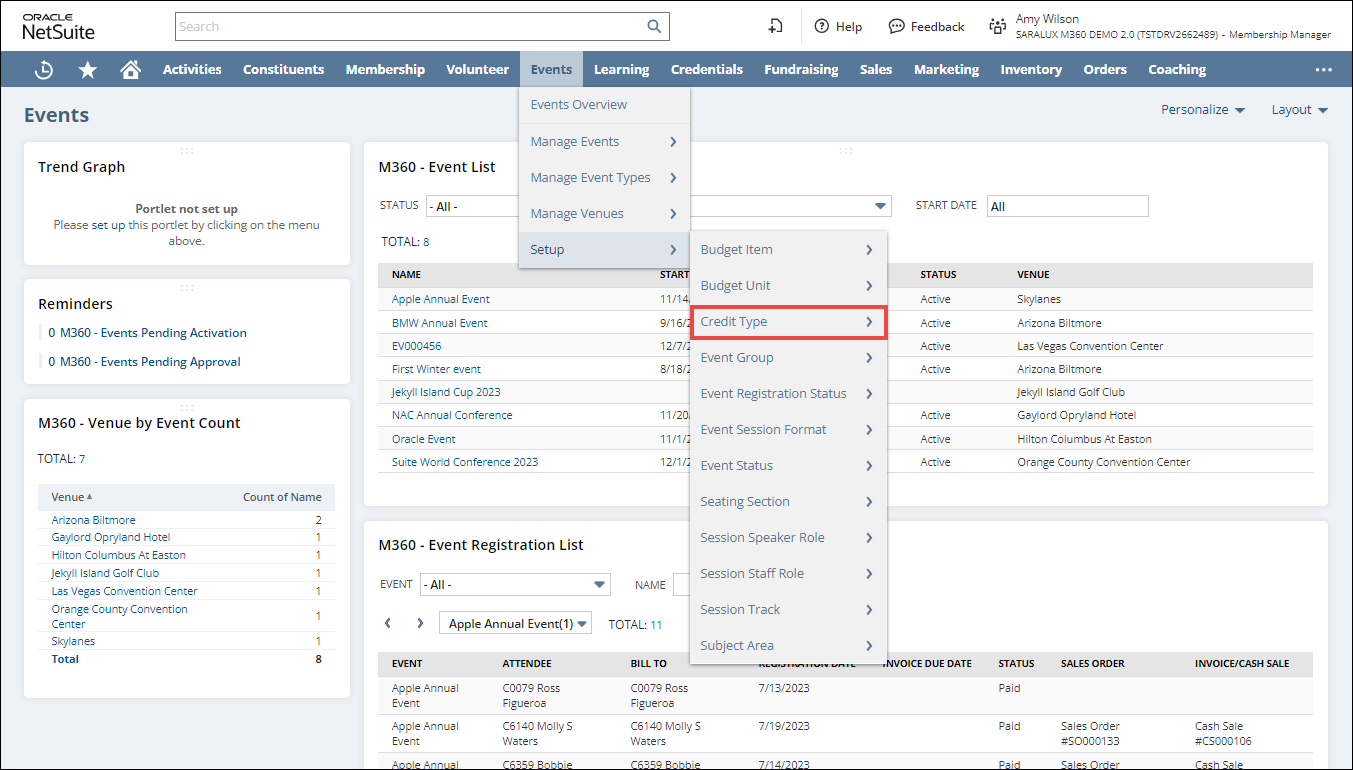1353x770 pixels.
Task: Click M360 - Events Pending Approval link
Action: click(x=150, y=362)
